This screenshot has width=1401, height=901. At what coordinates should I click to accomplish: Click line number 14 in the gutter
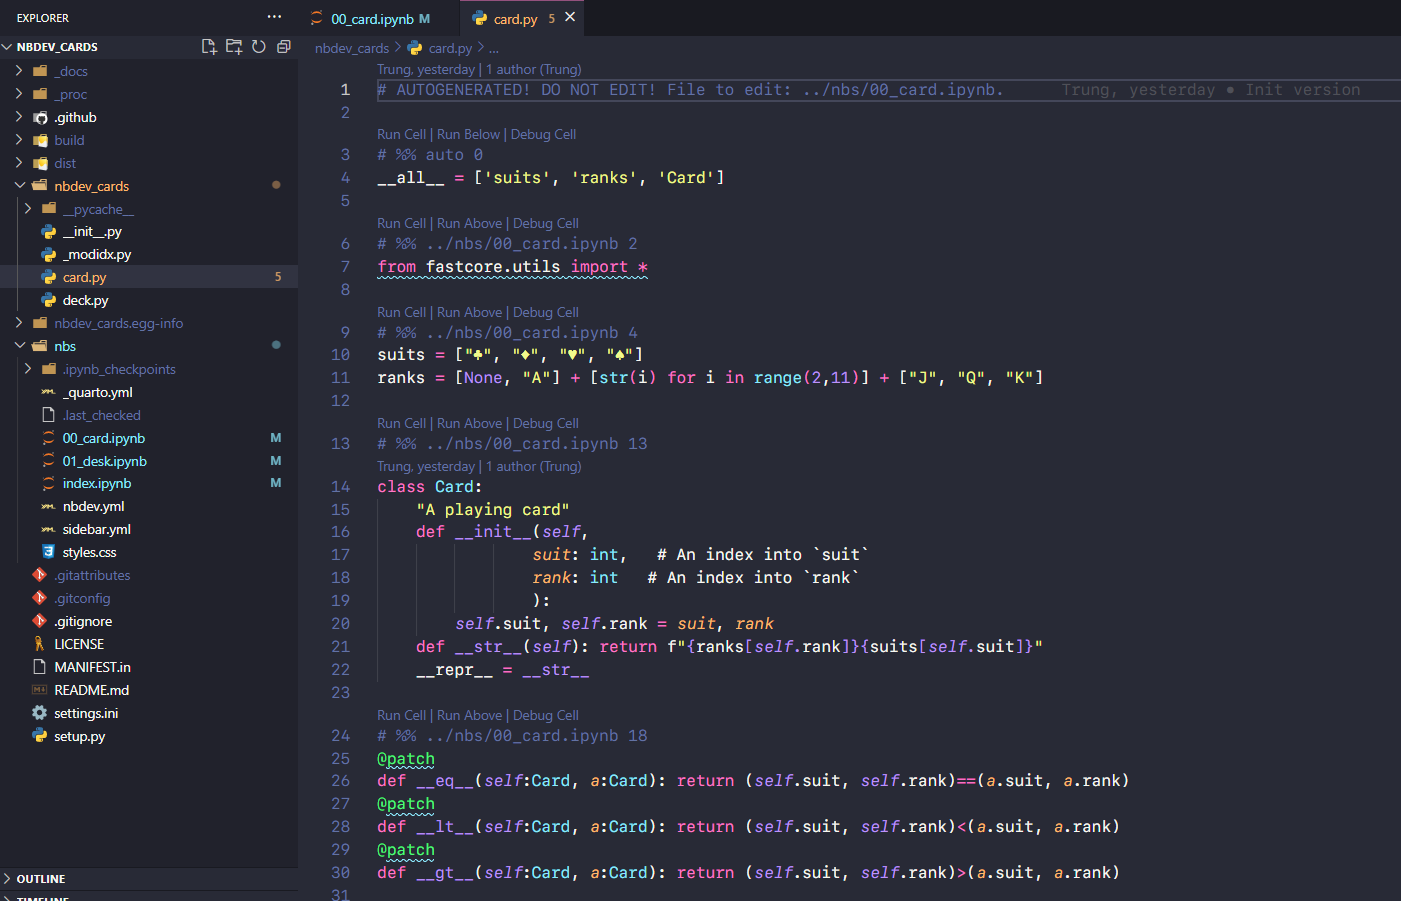tap(341, 487)
